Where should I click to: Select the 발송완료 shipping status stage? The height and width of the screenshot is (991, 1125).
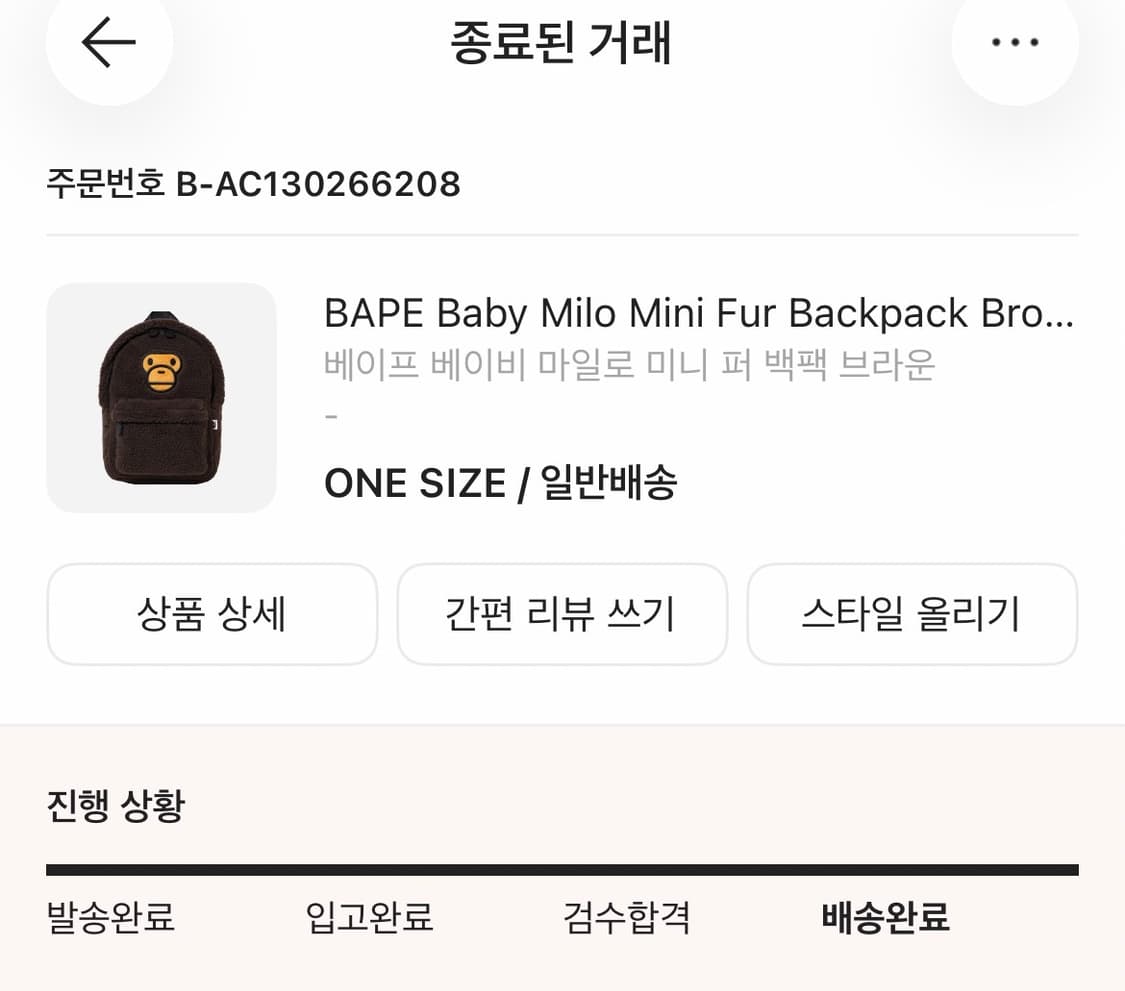click(110, 917)
